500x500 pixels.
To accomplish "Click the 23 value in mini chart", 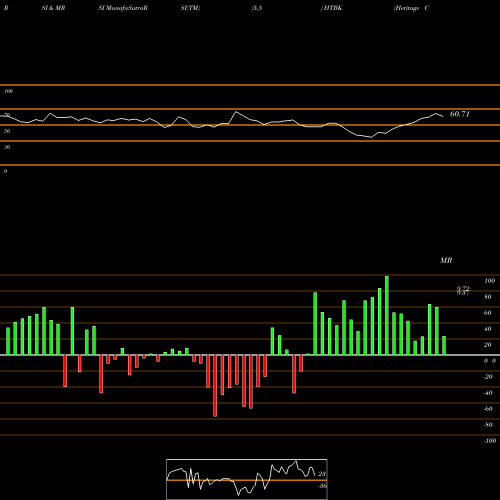I will point(322,474).
